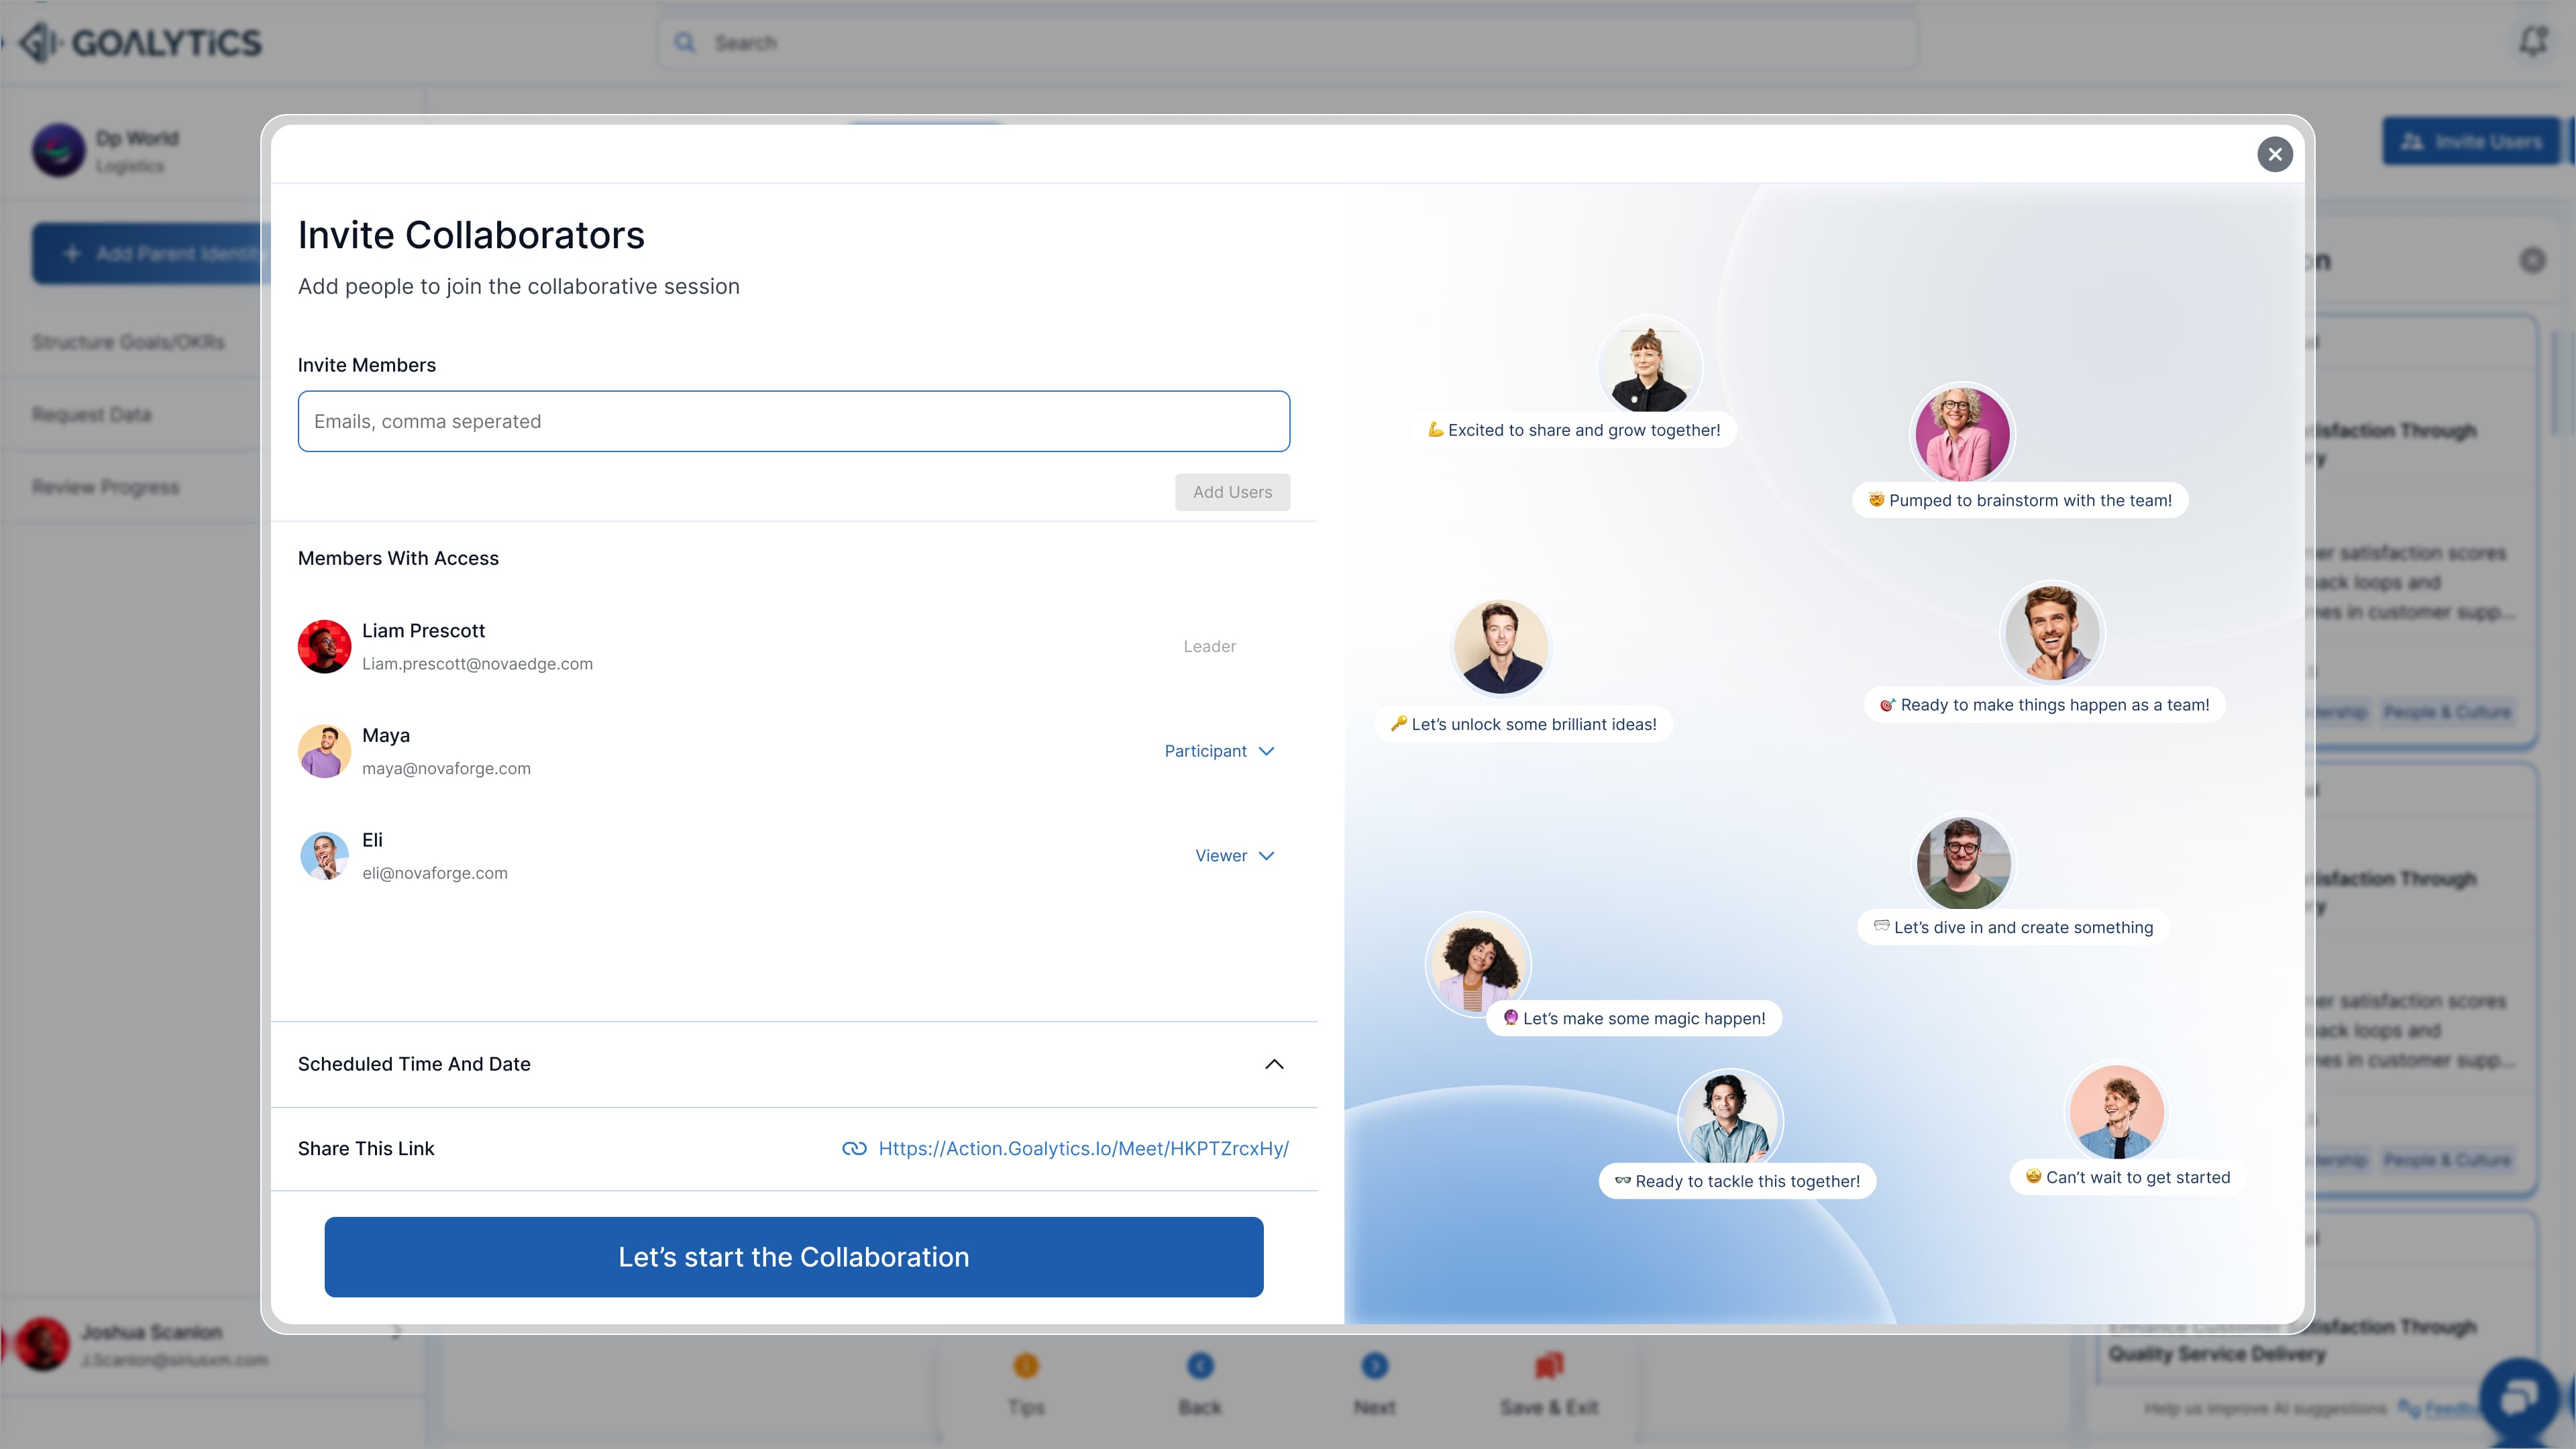Image resolution: width=2576 pixels, height=1449 pixels.
Task: Collapse the Scheduled Time And Date section
Action: pos(1274,1064)
